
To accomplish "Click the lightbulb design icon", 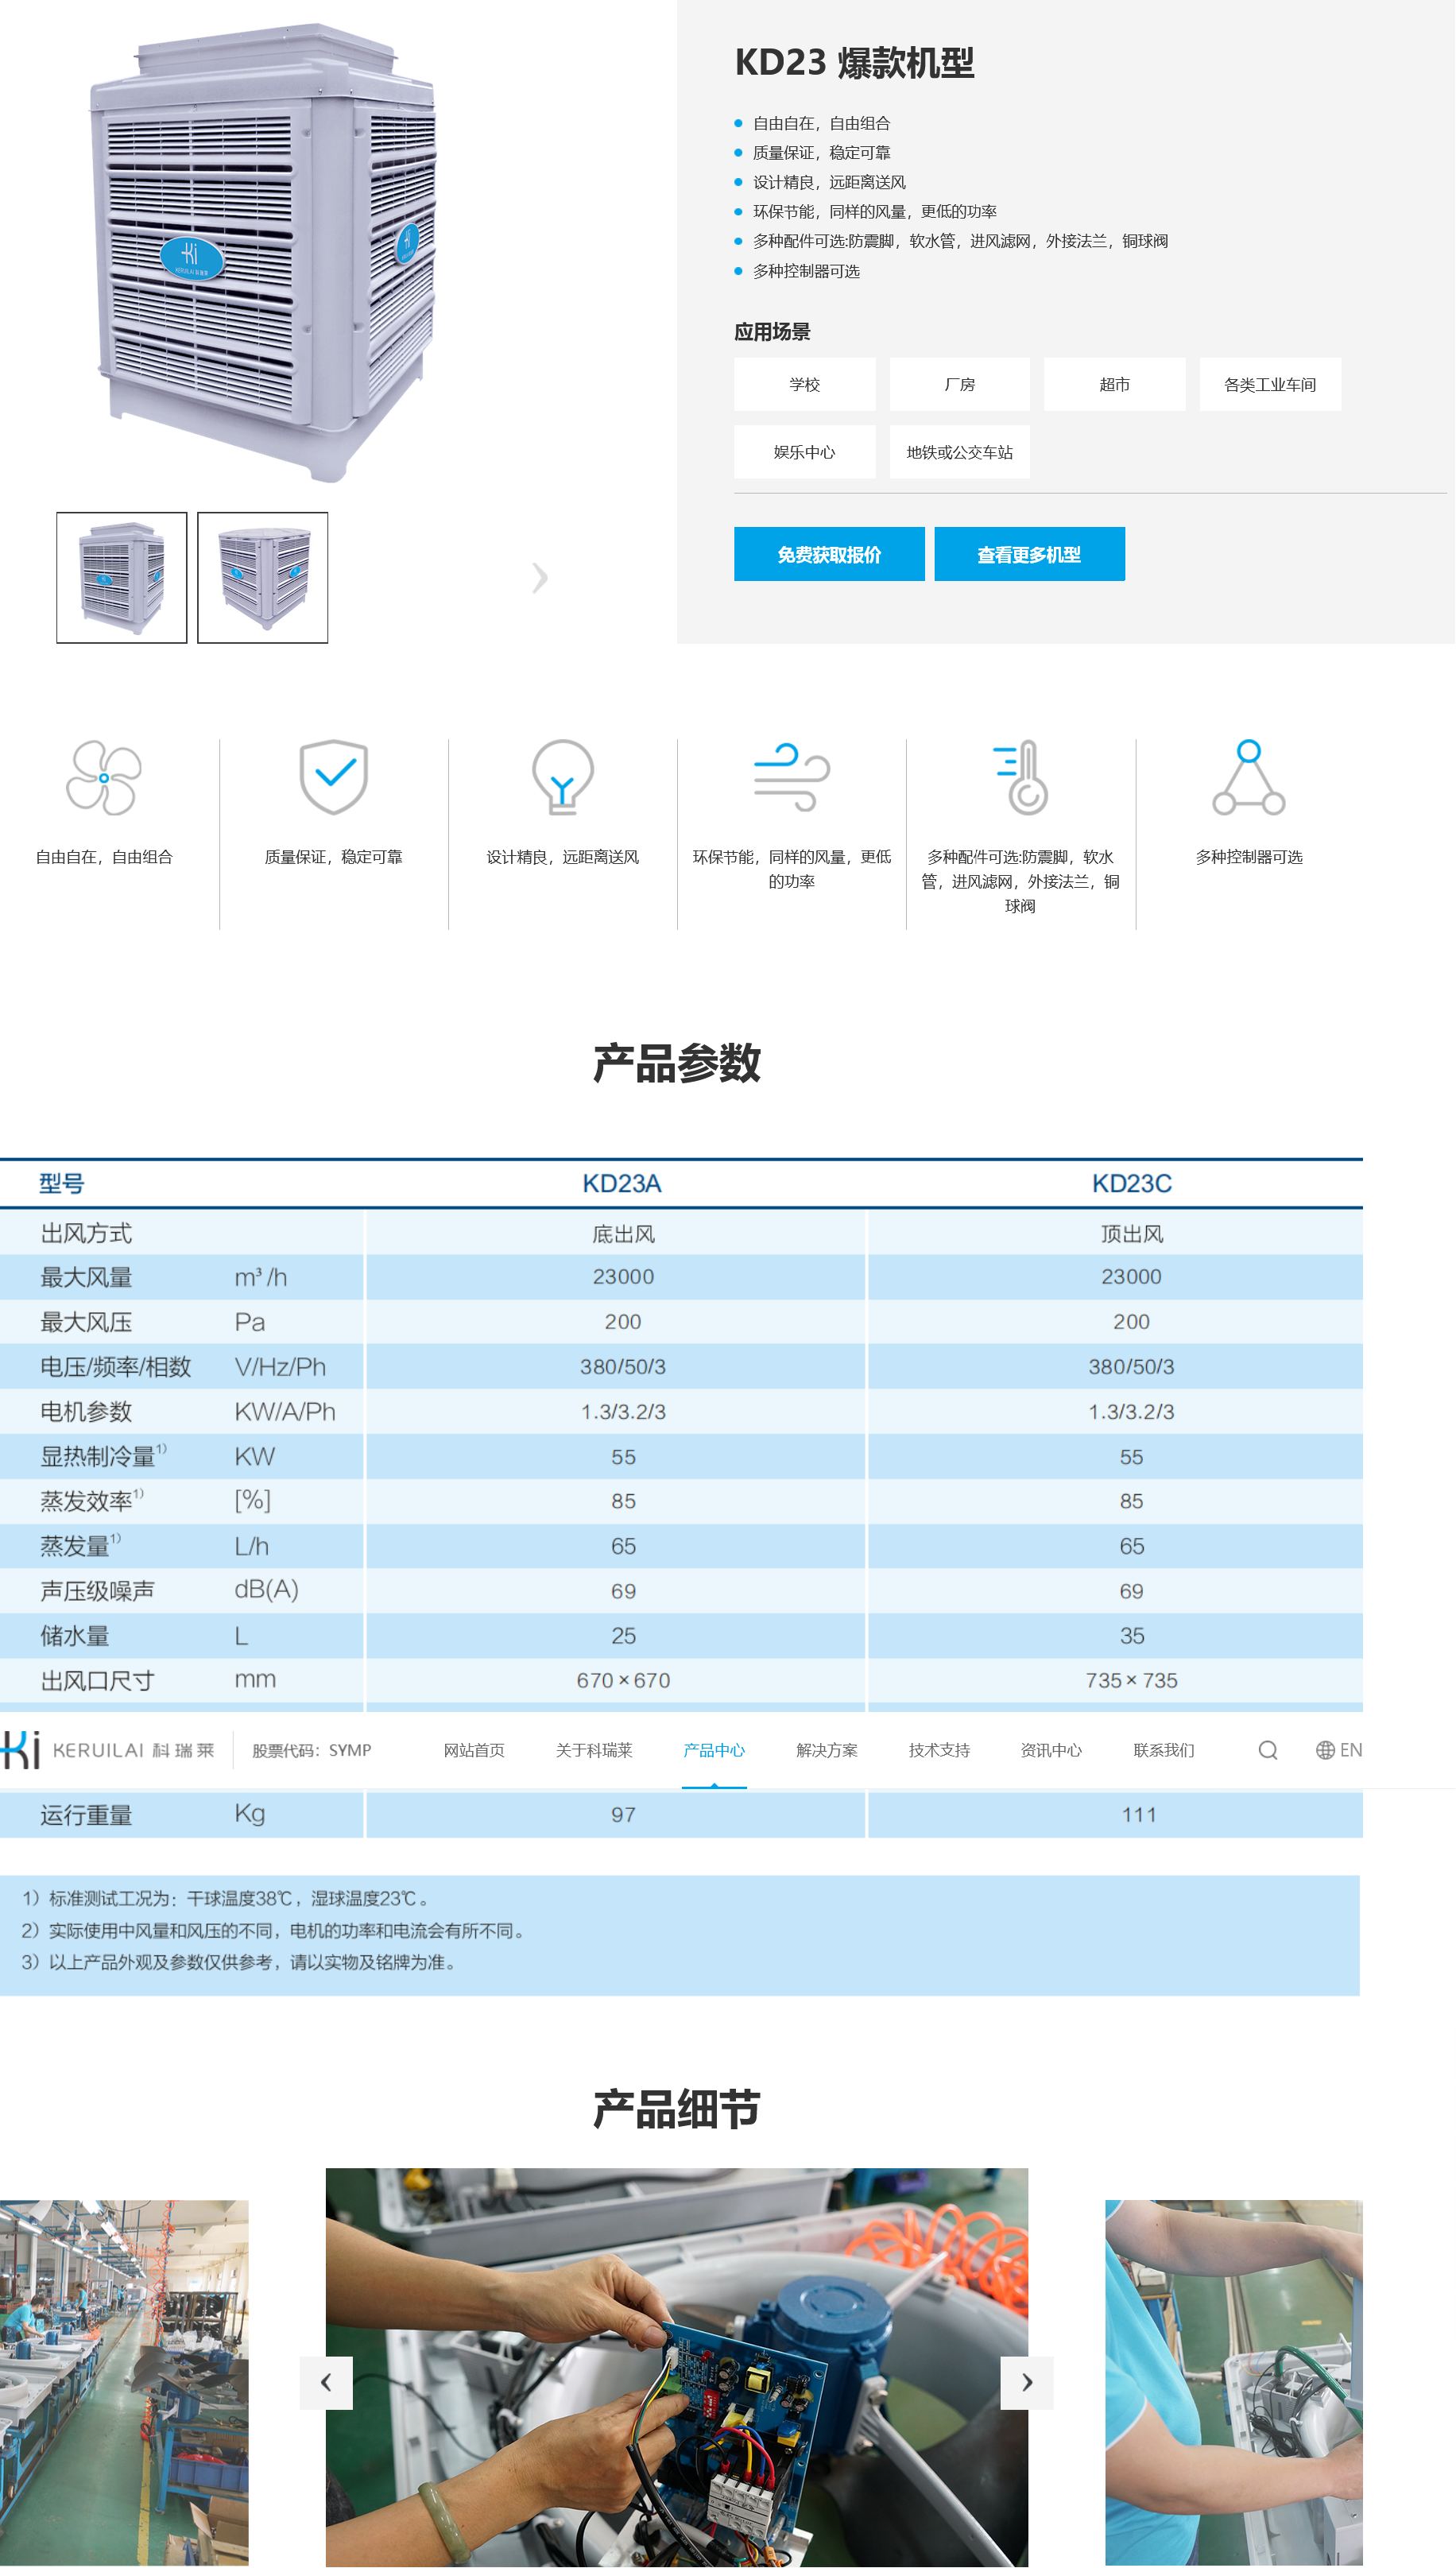I will coord(562,777).
